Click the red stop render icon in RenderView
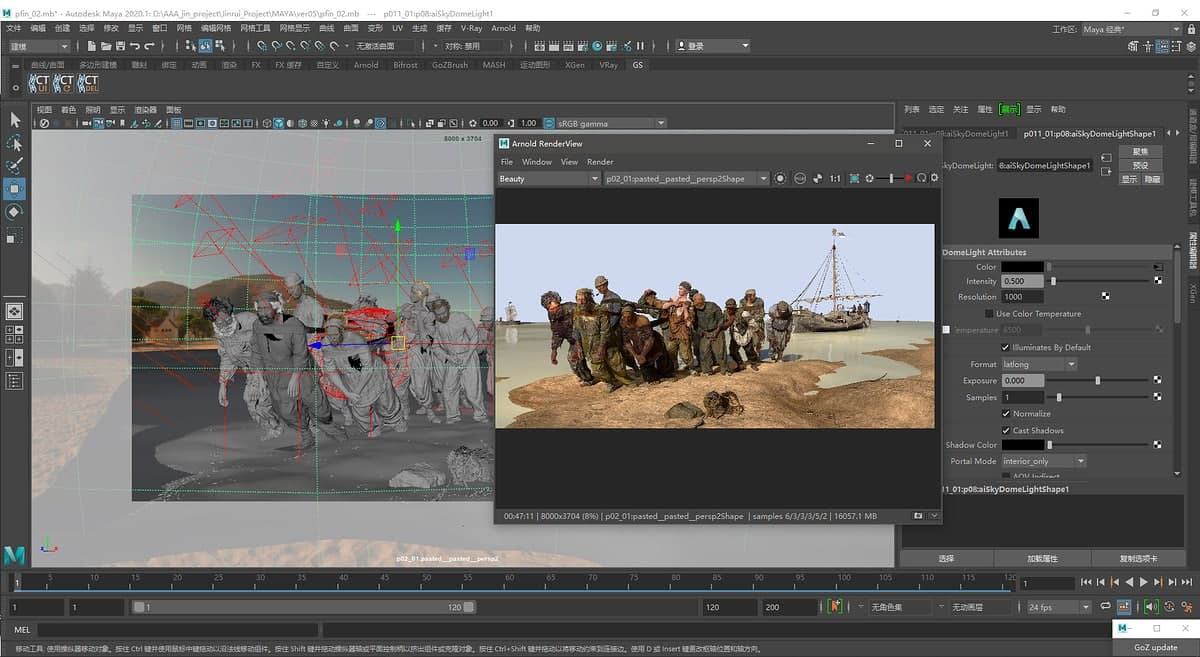Viewport: 1200px width, 657px height. click(907, 178)
